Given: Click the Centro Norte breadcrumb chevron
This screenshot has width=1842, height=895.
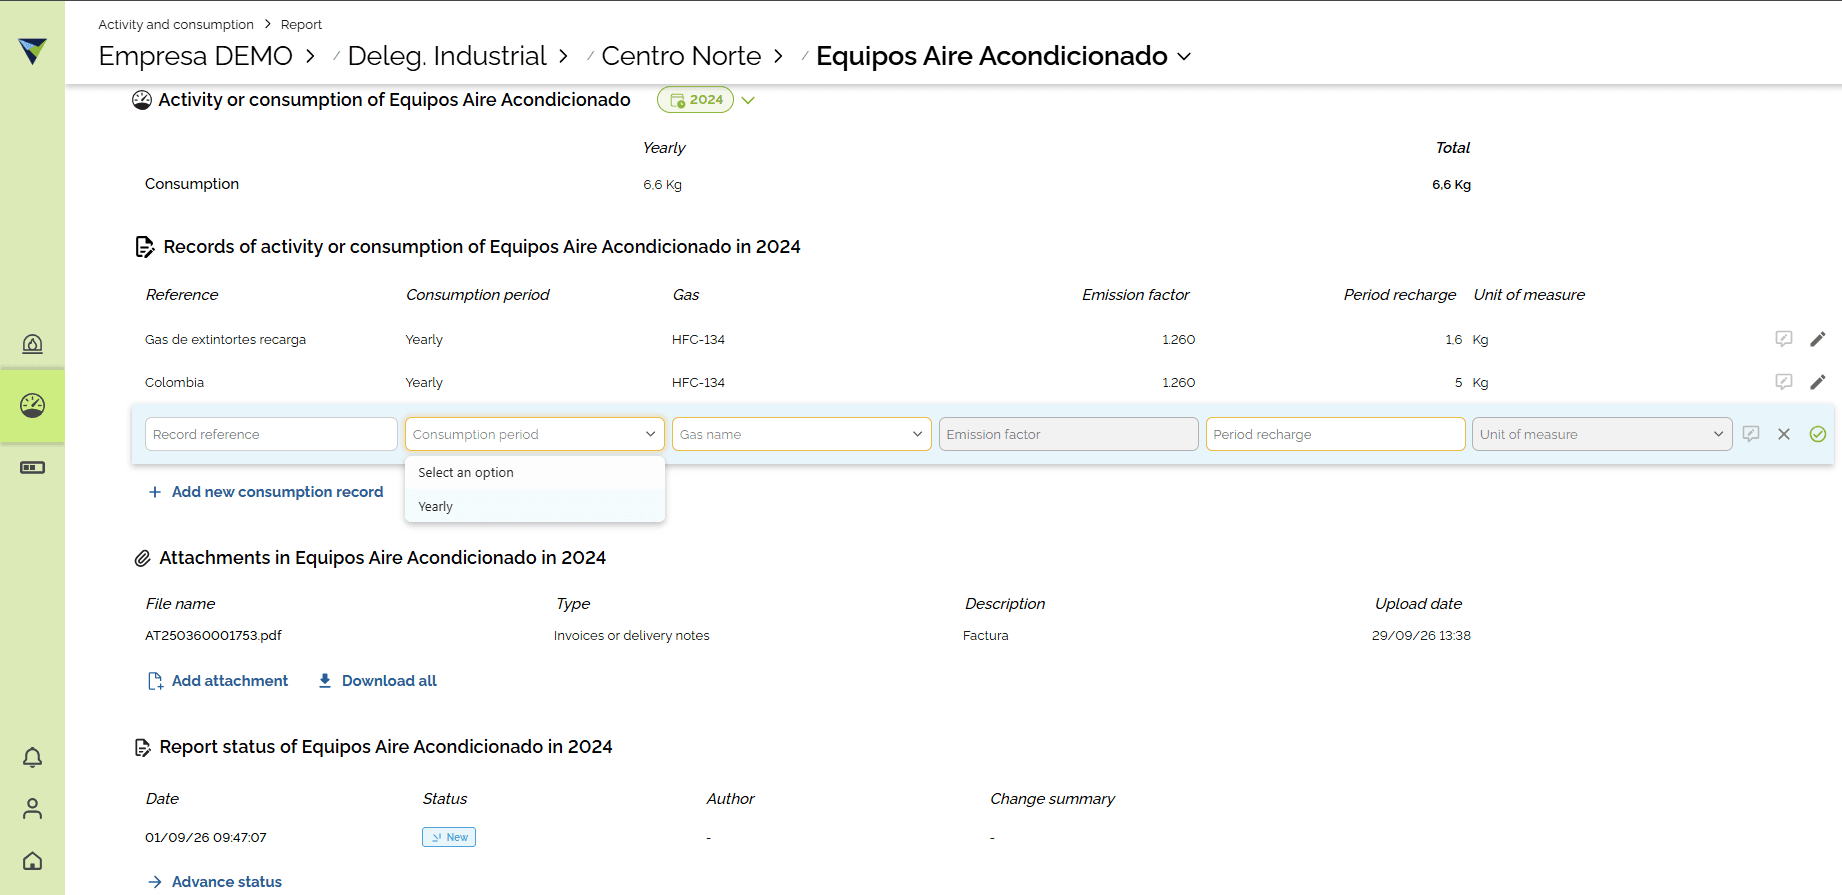Looking at the screenshot, I should coord(778,57).
